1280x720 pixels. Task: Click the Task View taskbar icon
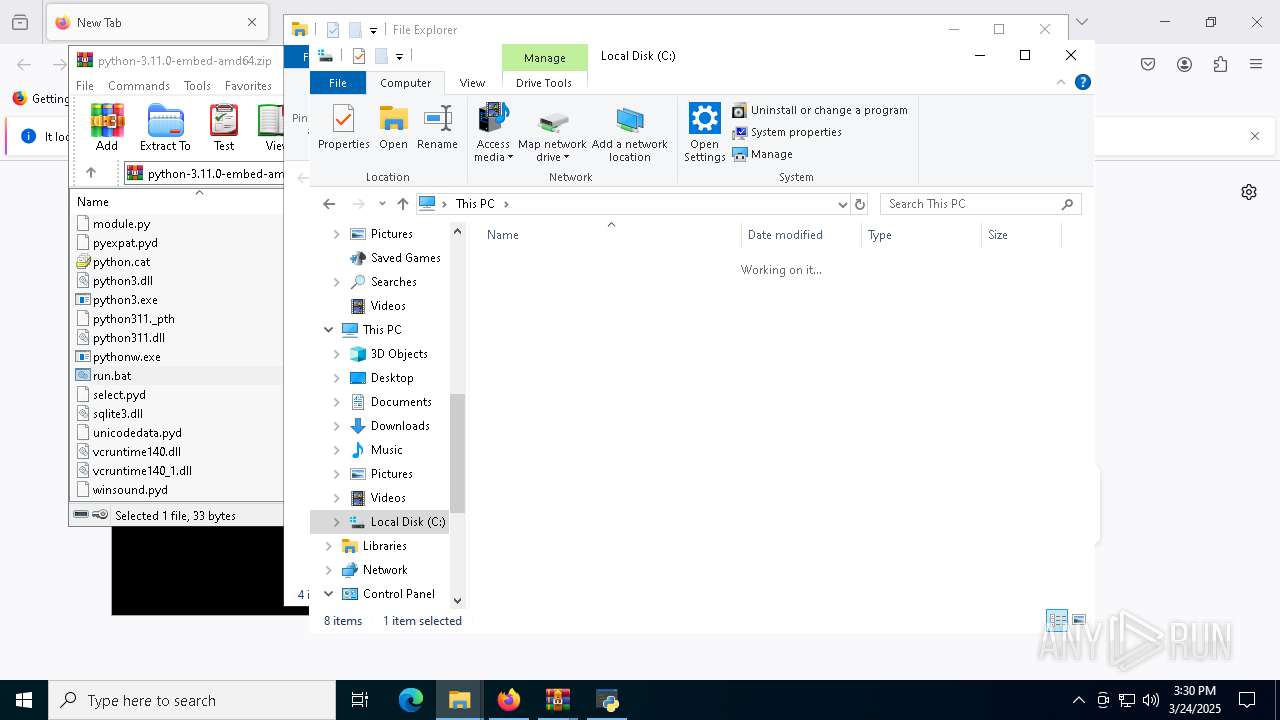point(360,700)
